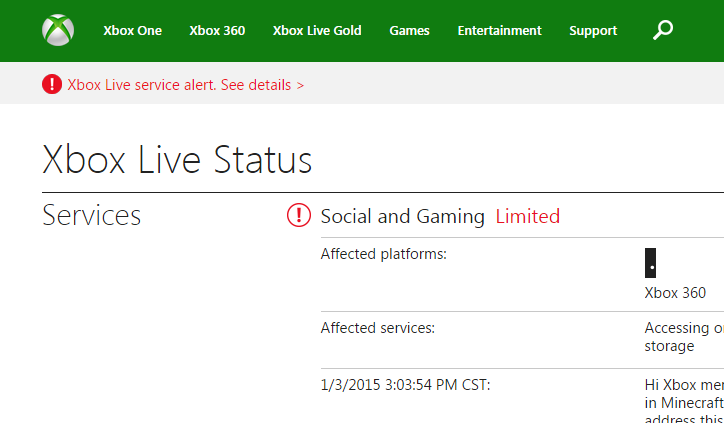The image size is (724, 423).
Task: Click the Xbox logo in the header
Action: click(58, 30)
